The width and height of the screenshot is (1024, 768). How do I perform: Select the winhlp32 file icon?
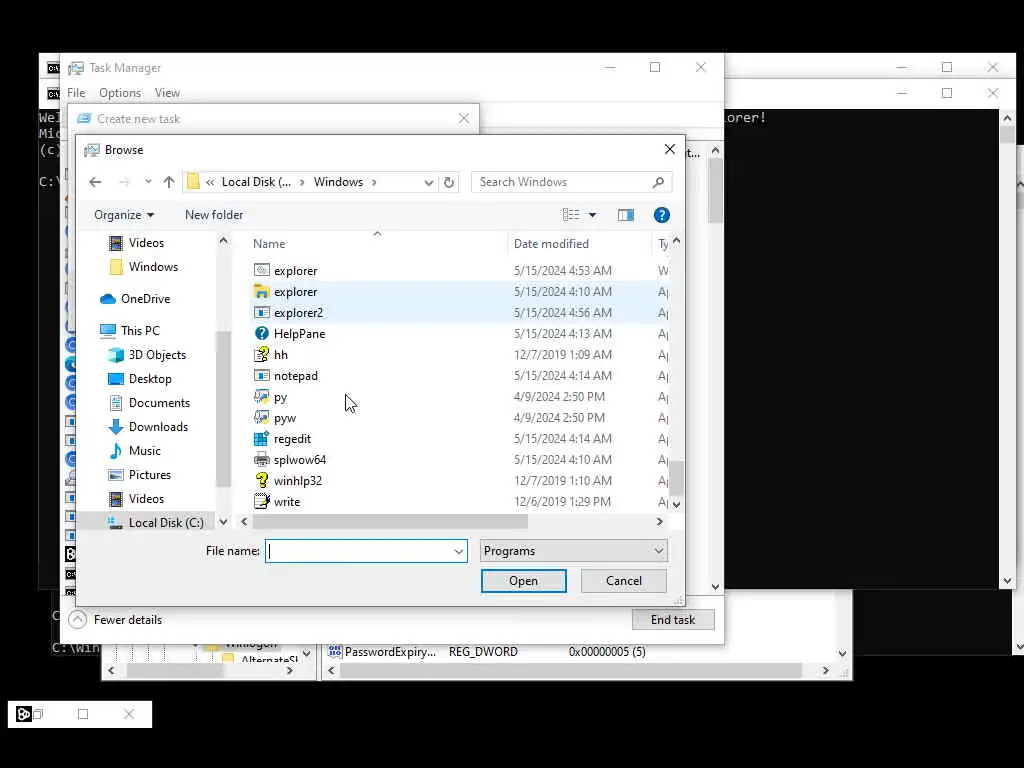pyautogui.click(x=261, y=481)
